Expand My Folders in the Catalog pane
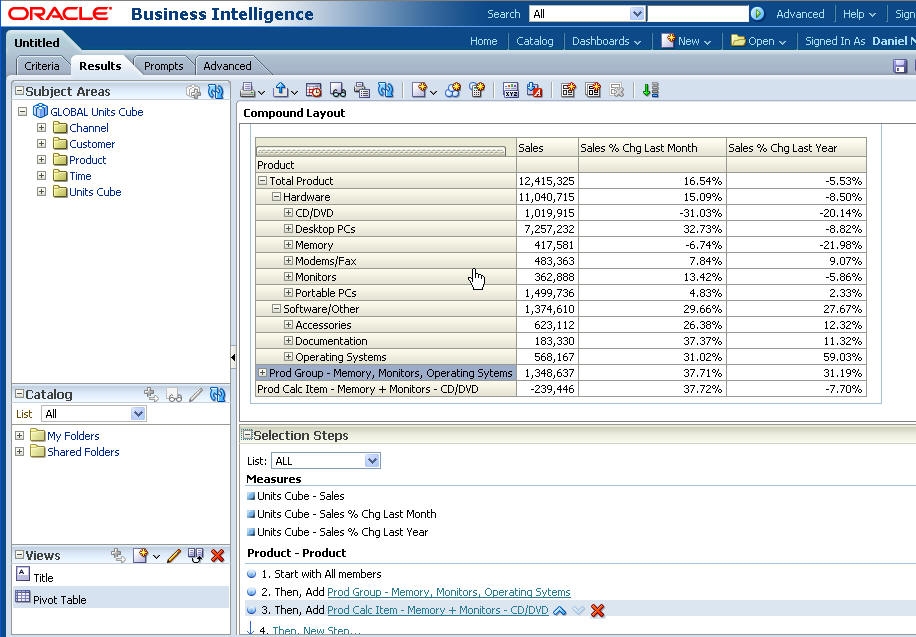This screenshot has width=916, height=637. coord(19,435)
